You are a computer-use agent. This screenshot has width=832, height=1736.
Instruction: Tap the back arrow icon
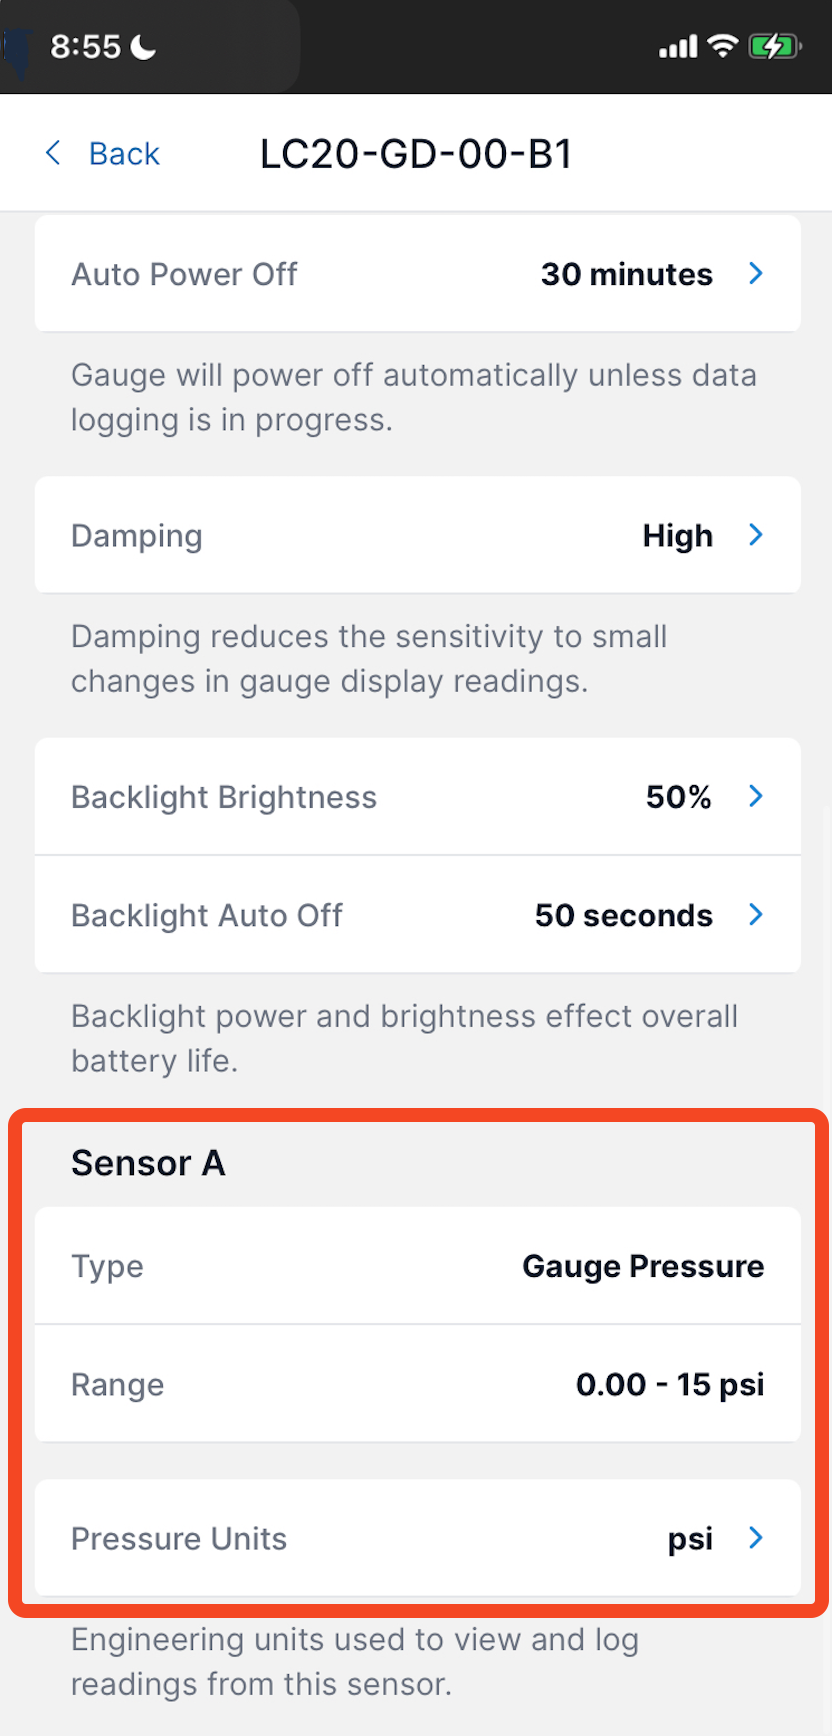[54, 153]
